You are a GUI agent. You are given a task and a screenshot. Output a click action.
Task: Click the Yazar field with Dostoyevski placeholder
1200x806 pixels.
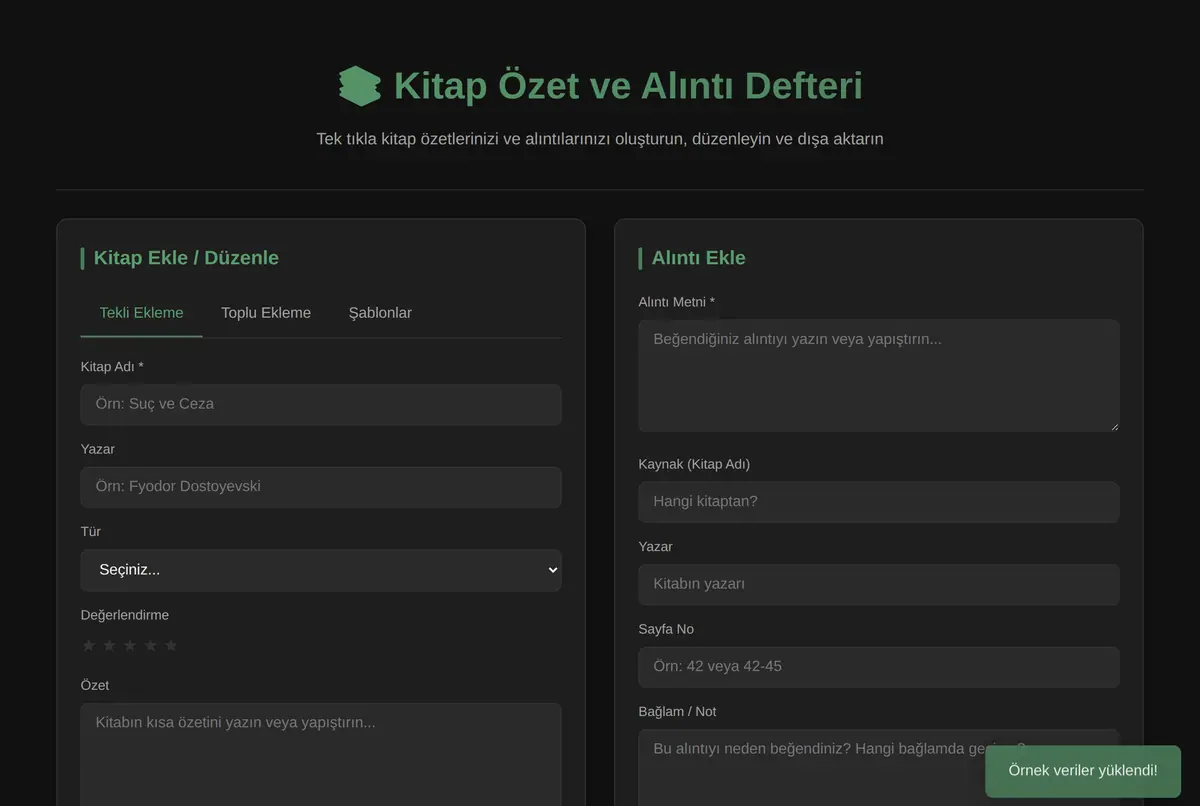pos(321,487)
